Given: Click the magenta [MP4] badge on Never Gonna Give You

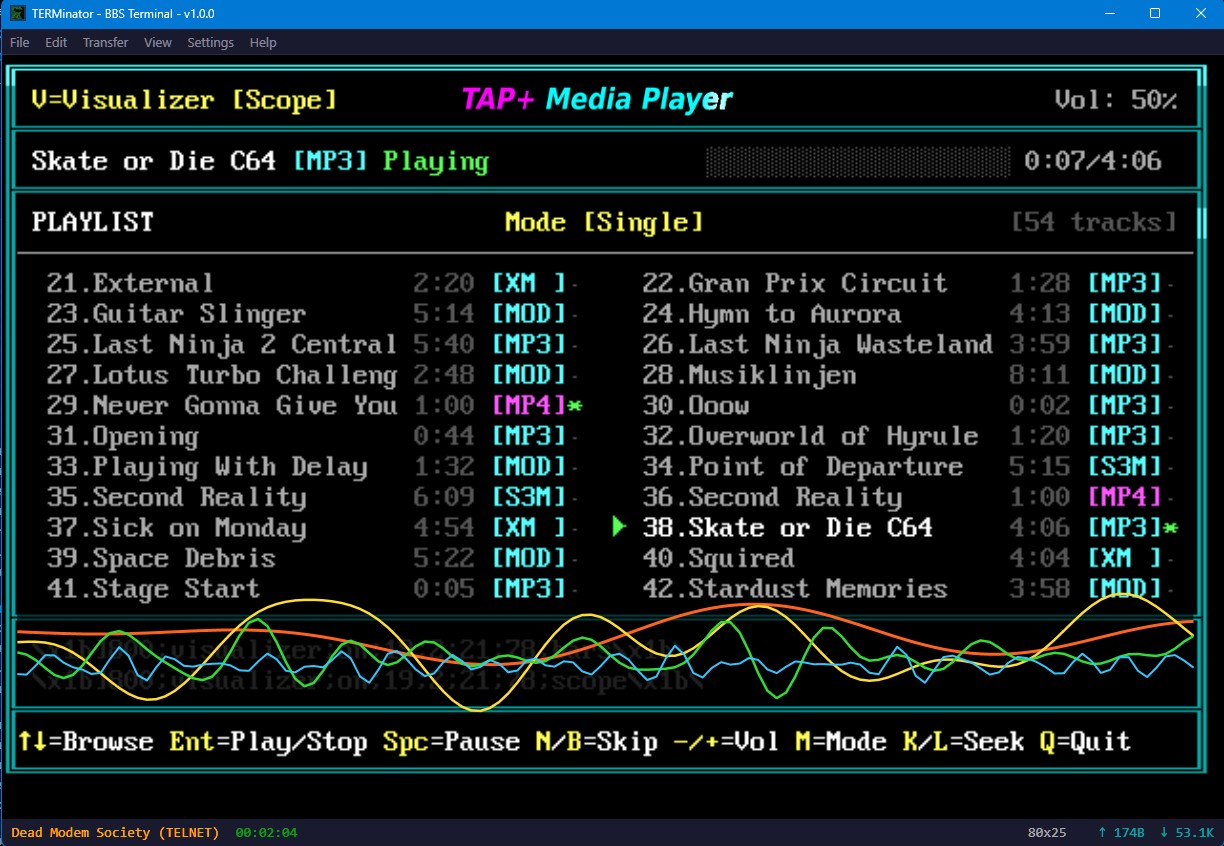Looking at the screenshot, I should point(530,405).
